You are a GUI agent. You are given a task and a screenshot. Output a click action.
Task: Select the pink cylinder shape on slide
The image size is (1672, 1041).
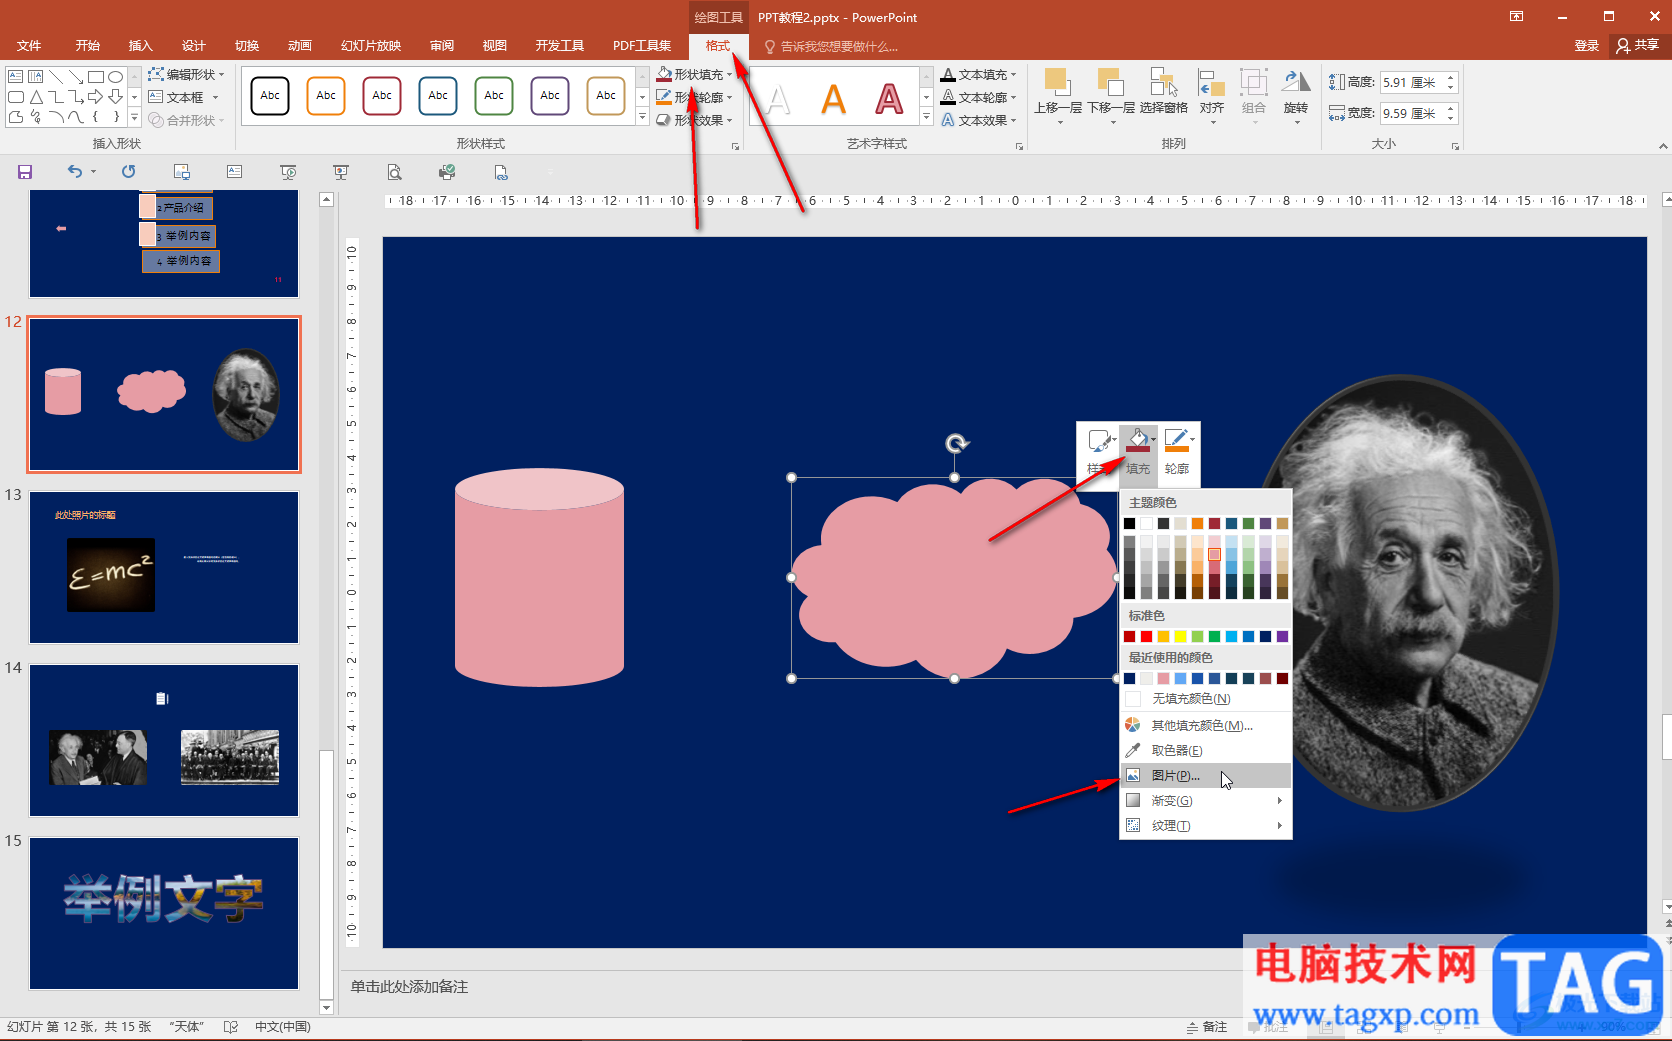[x=539, y=577]
